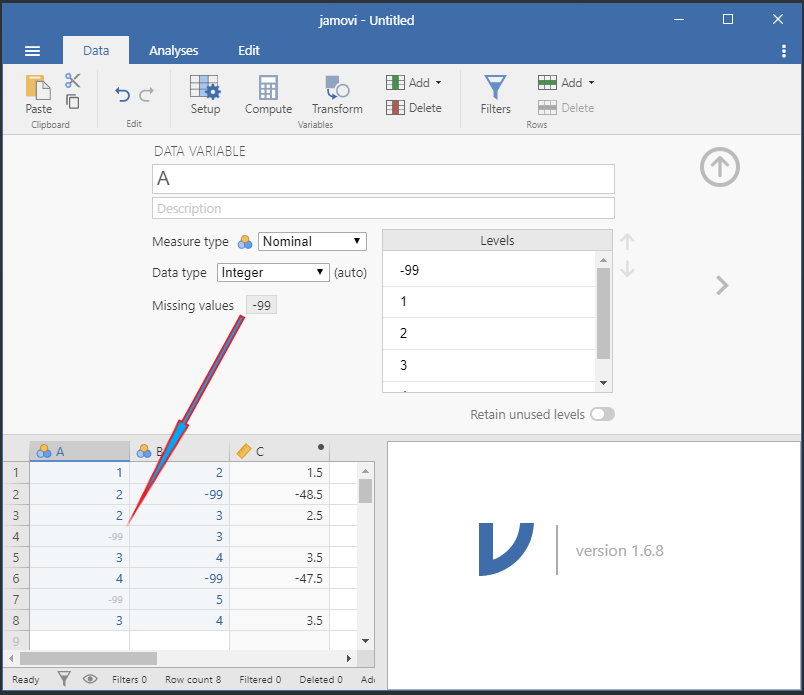Open Measure type Nominal dropdown
This screenshot has width=804, height=695.
(312, 242)
